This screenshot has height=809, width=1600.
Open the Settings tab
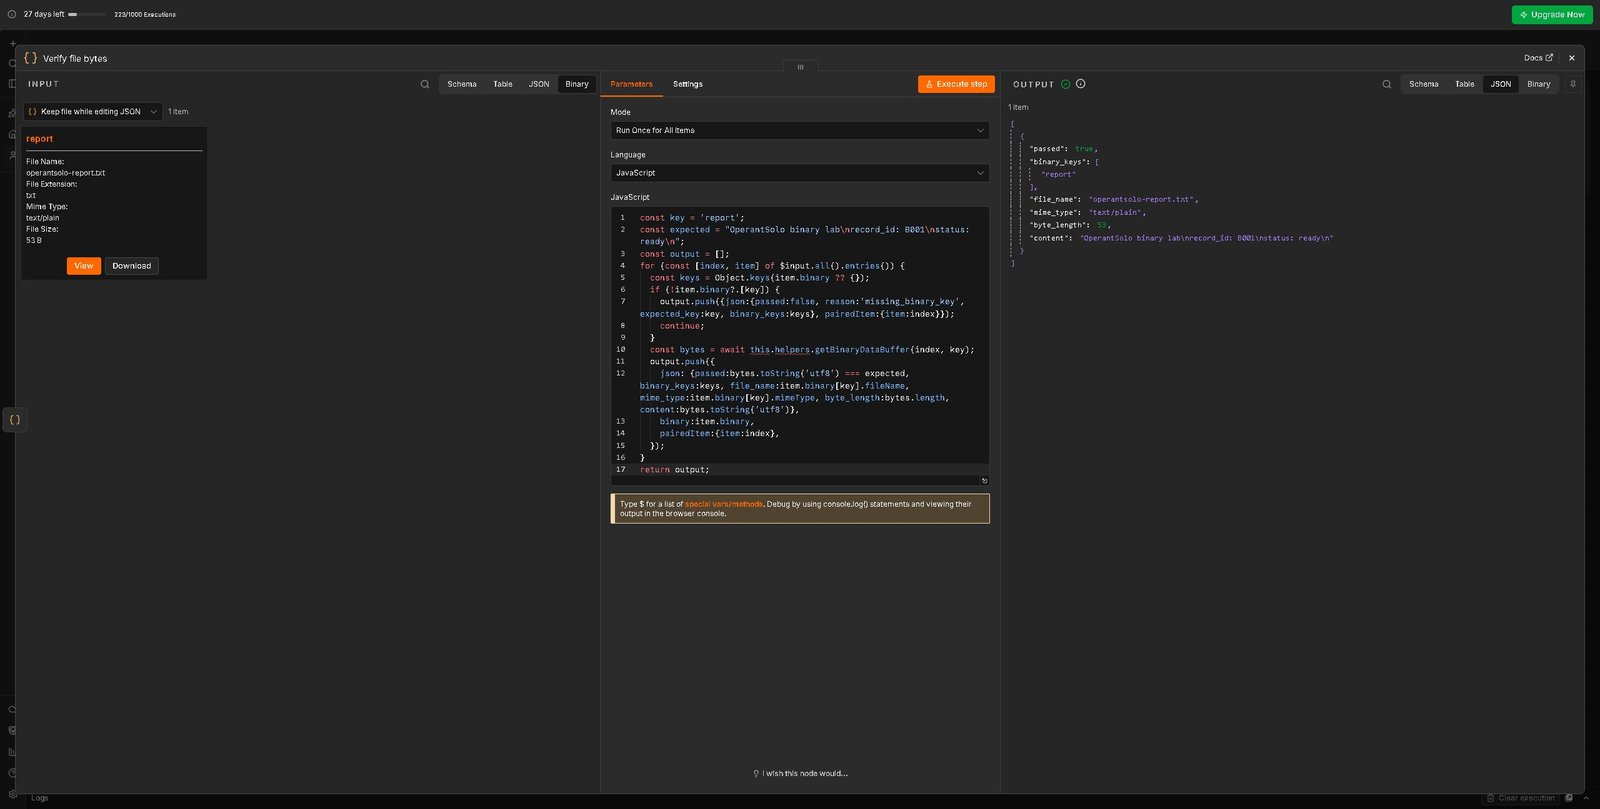(x=688, y=84)
